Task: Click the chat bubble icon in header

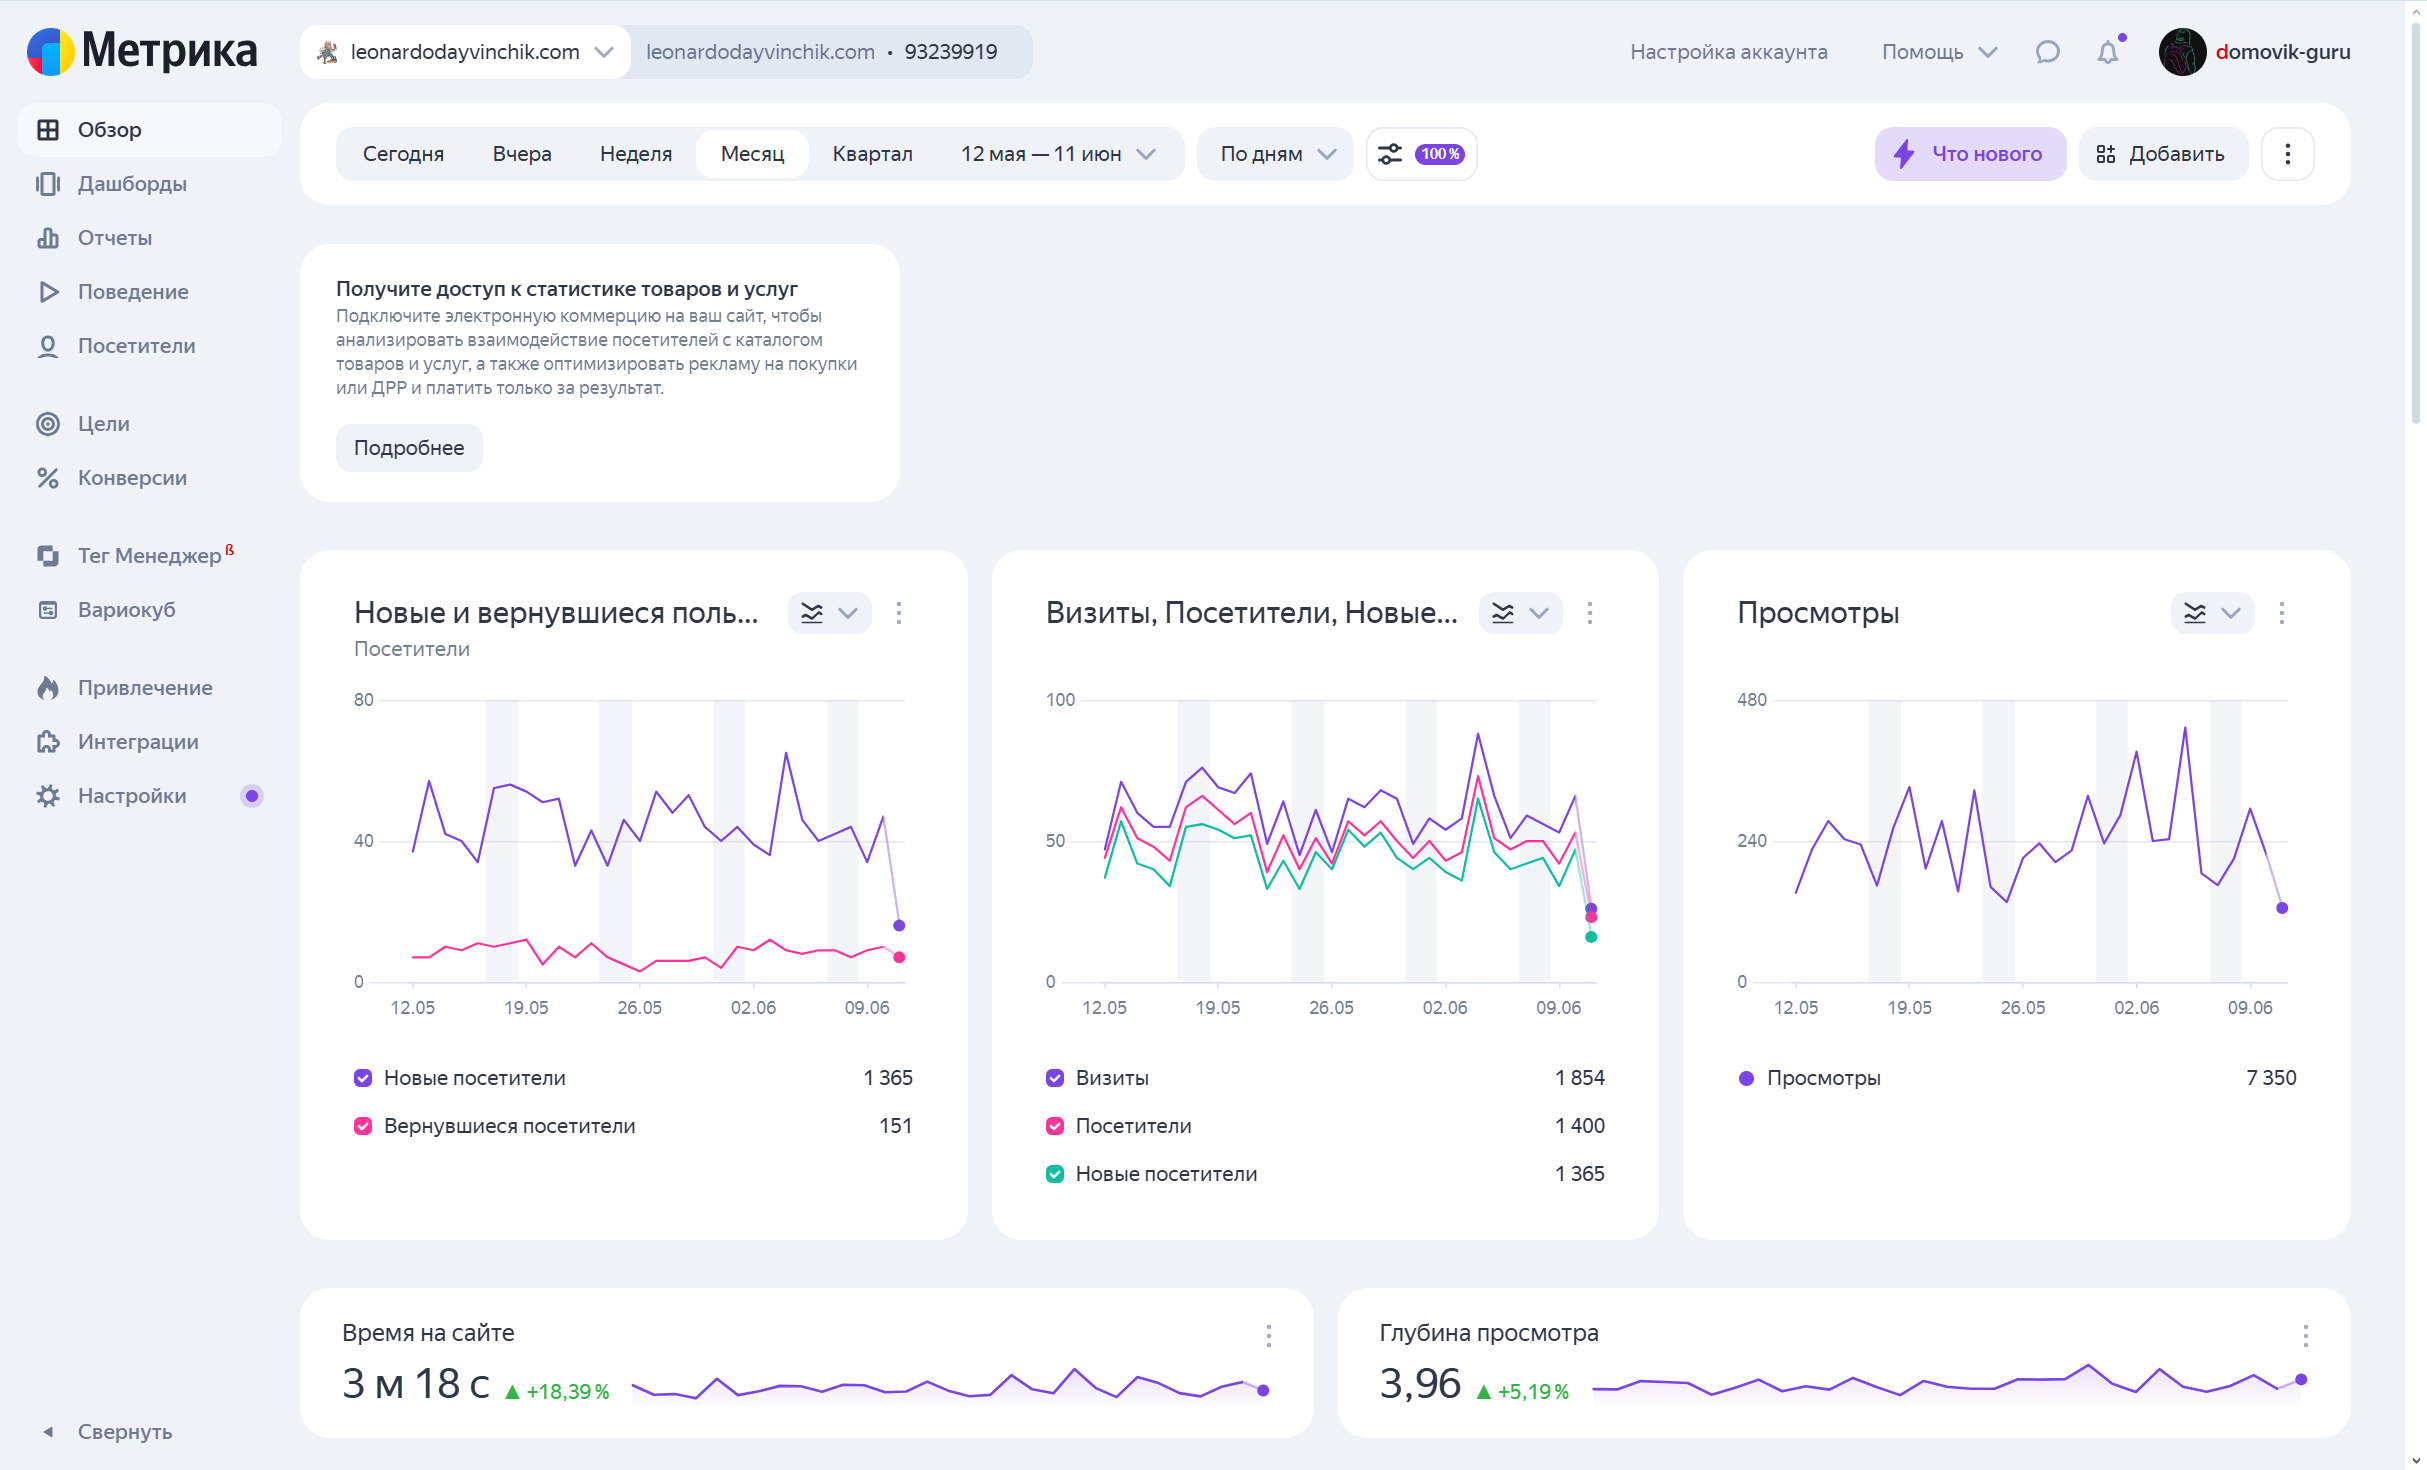Action: click(2047, 52)
